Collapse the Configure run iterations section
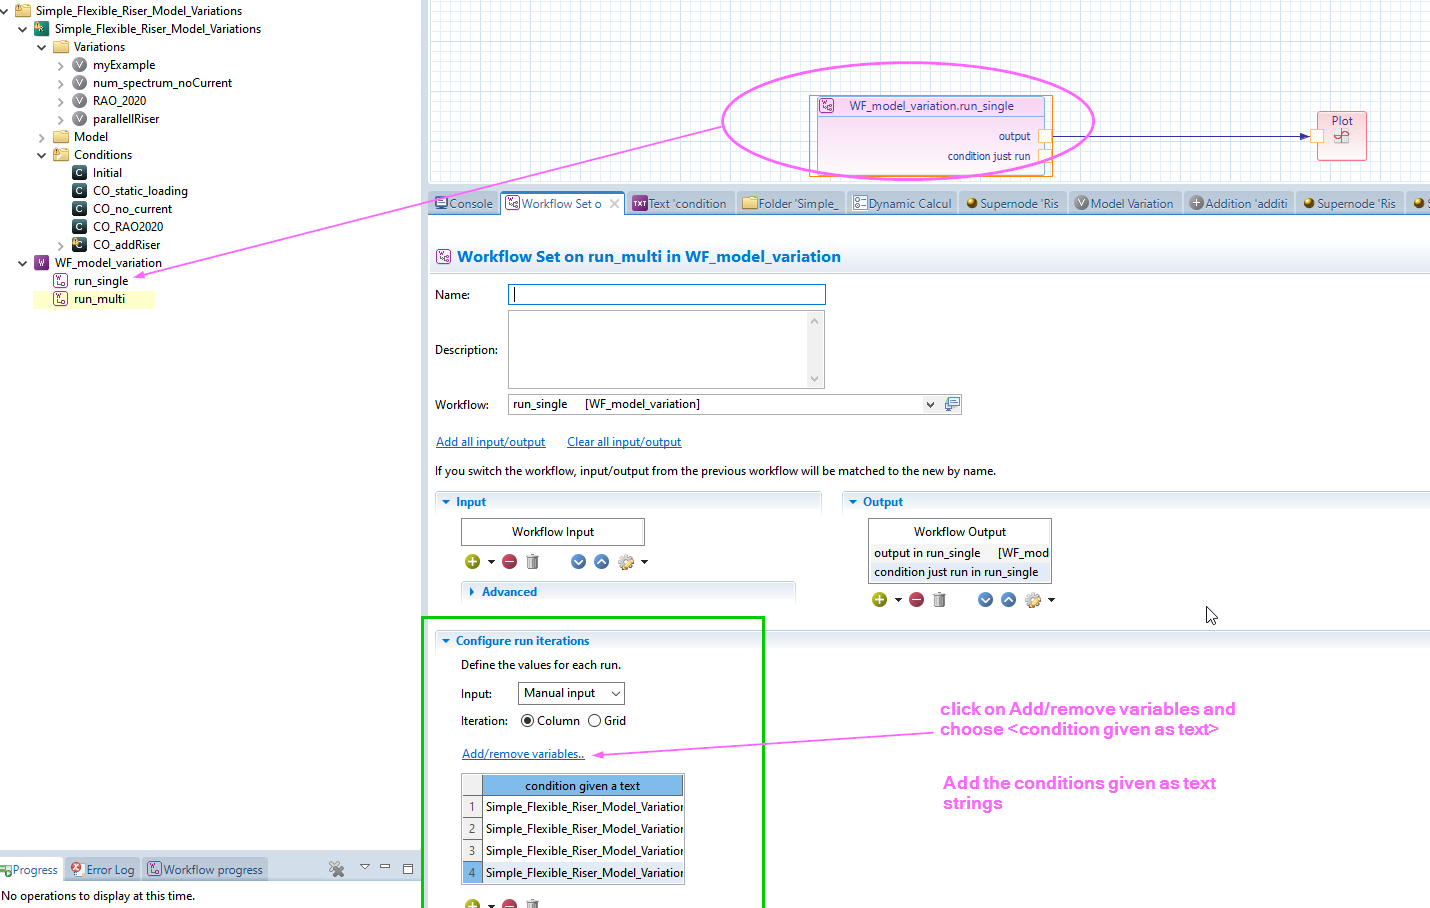The width and height of the screenshot is (1430, 908). [446, 641]
